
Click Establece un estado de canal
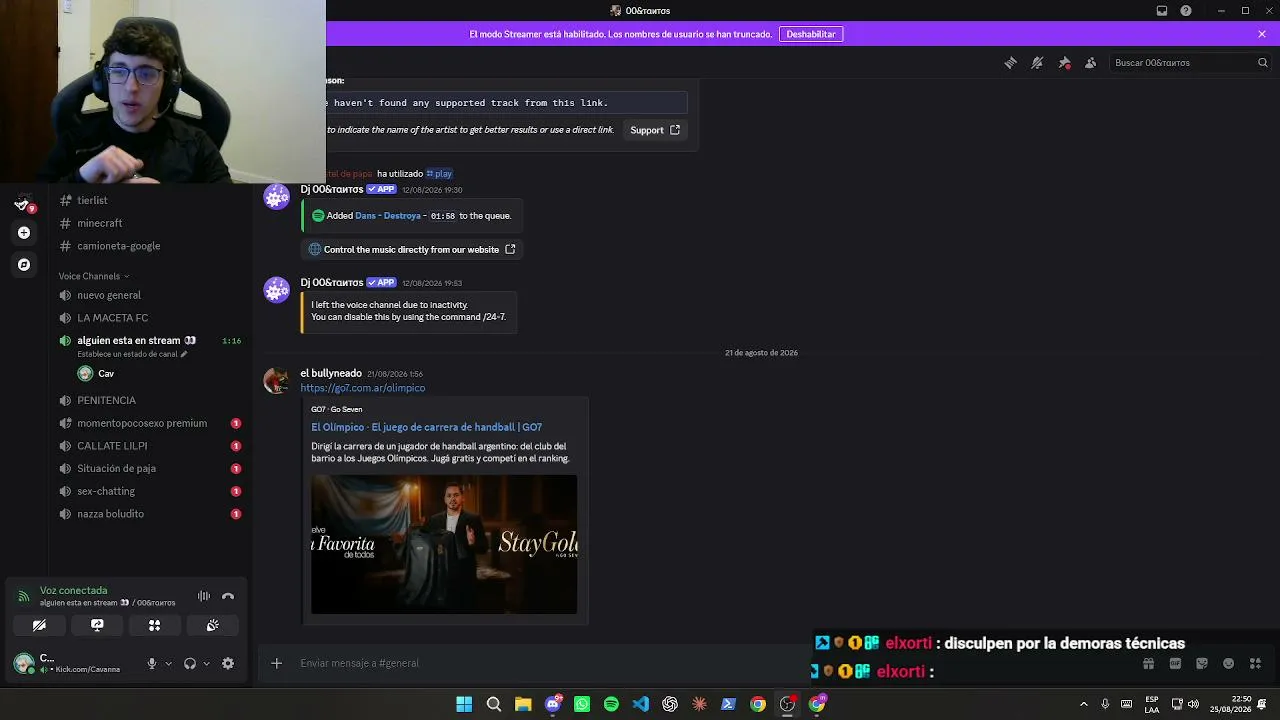[132, 354]
